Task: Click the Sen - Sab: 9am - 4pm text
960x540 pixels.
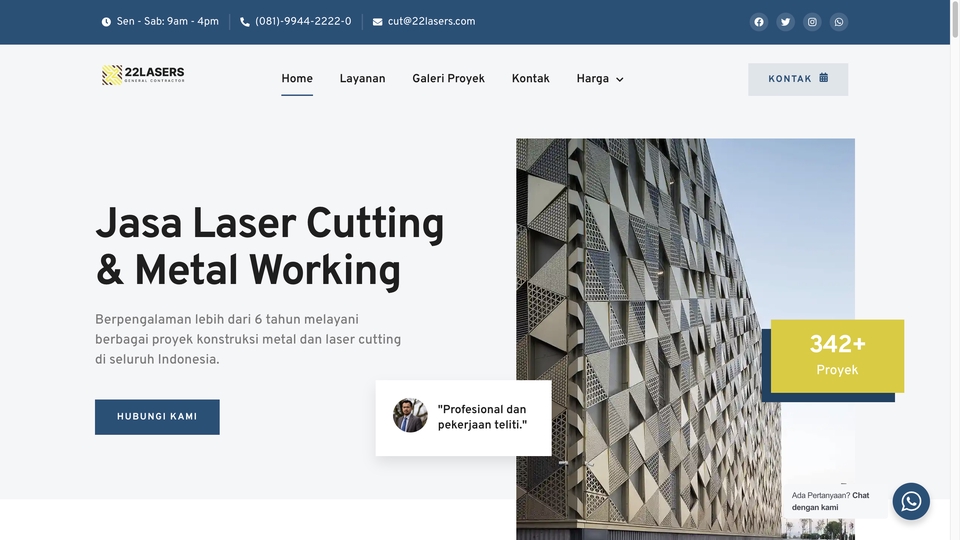Action: 167,21
